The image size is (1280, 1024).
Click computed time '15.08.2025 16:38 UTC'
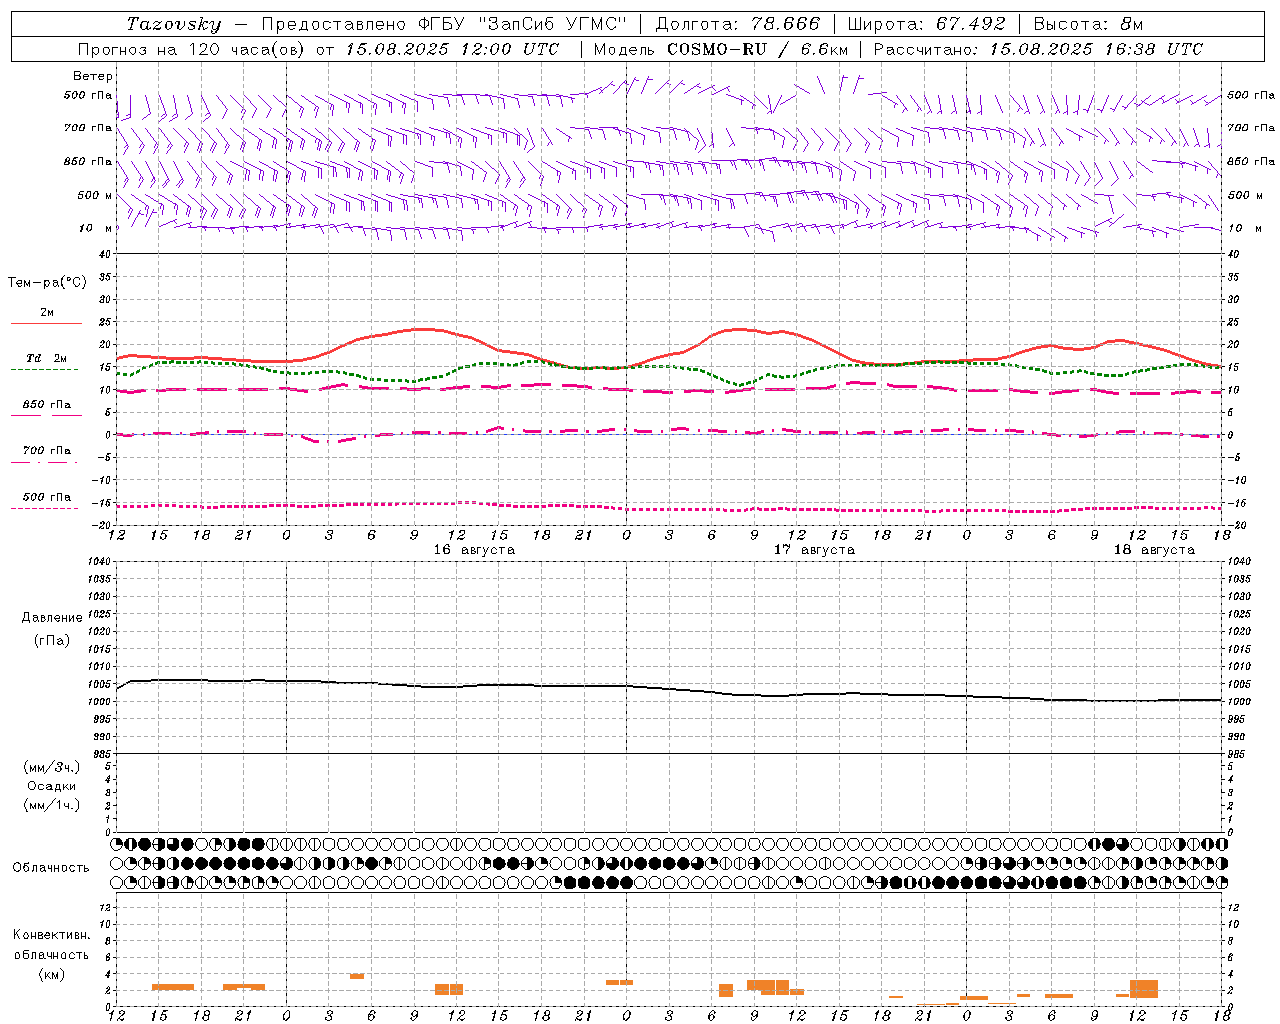[1096, 49]
